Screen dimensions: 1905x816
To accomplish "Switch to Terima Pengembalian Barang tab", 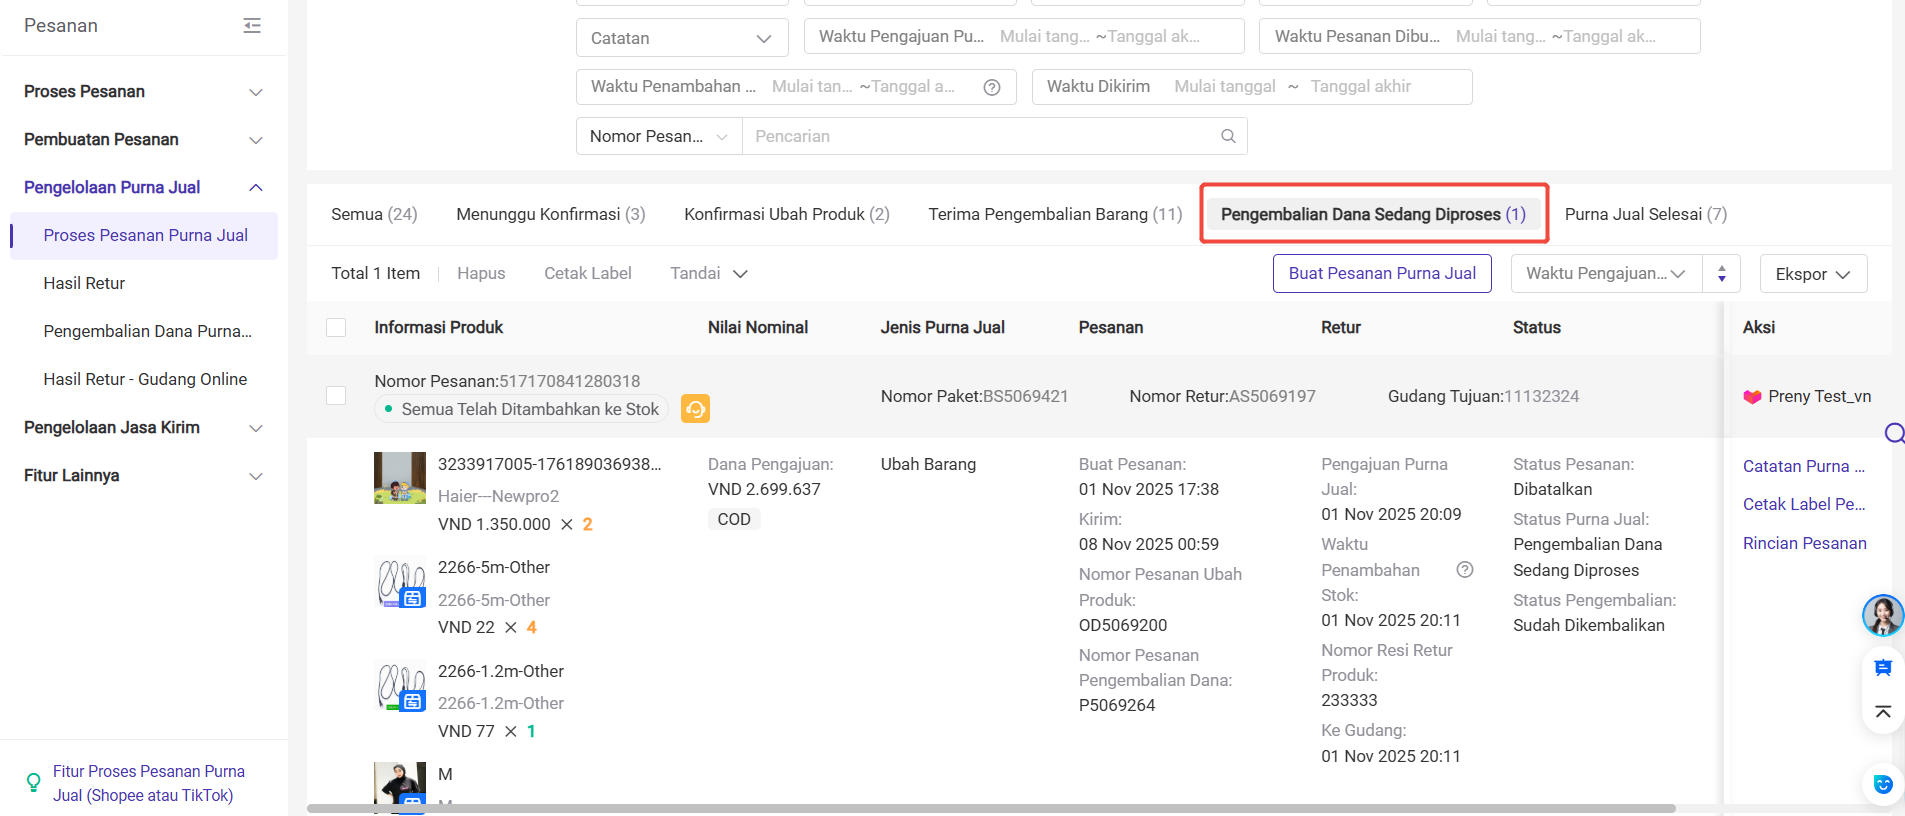I will click(1054, 214).
